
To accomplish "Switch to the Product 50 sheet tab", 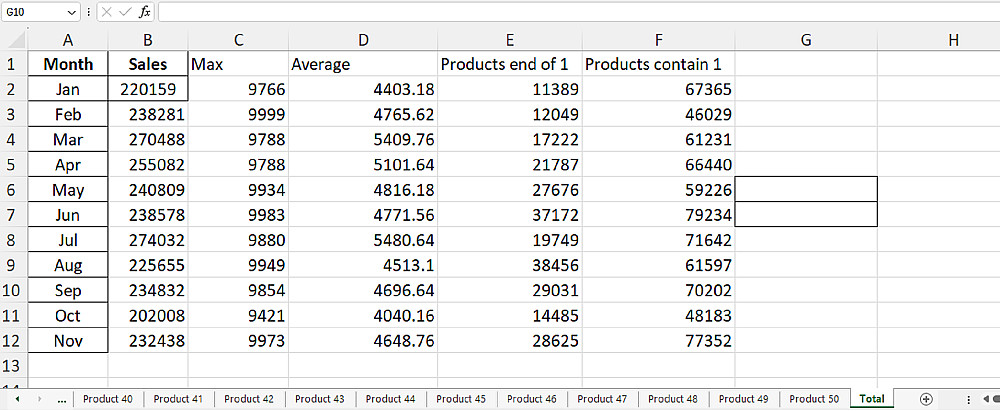I will click(x=814, y=399).
